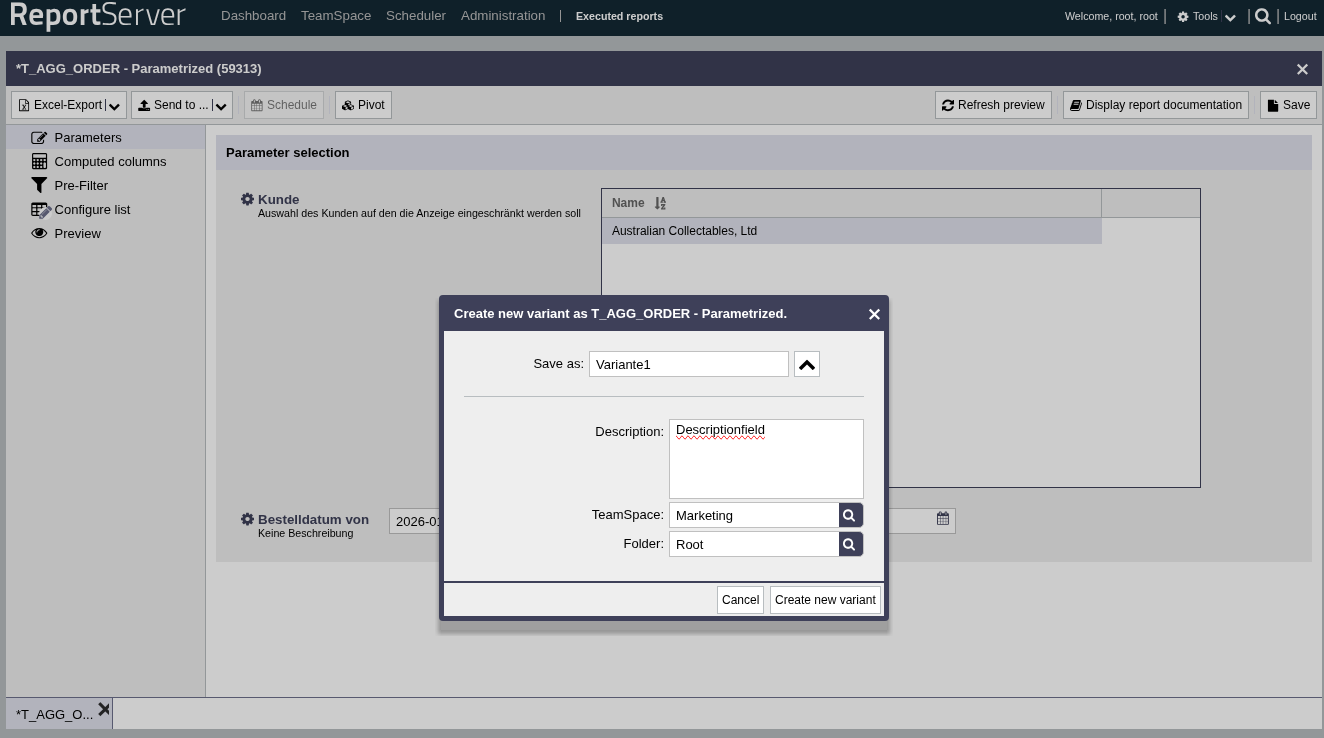Viewport: 1324px width, 738px height.
Task: Expand the Send to dropdown arrow
Action: 221,106
